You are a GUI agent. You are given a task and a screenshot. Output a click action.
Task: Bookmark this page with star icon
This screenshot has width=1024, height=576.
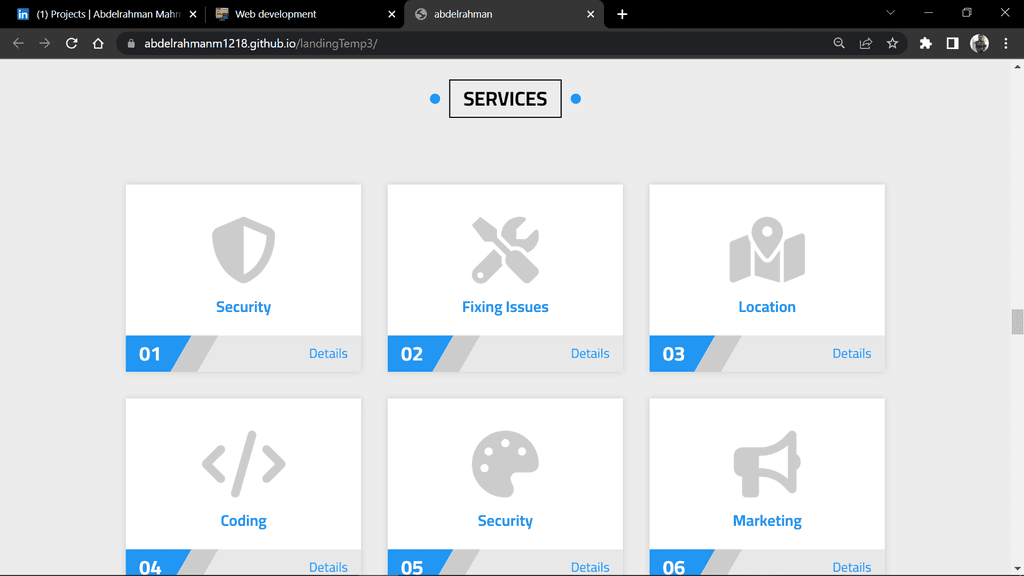point(892,43)
